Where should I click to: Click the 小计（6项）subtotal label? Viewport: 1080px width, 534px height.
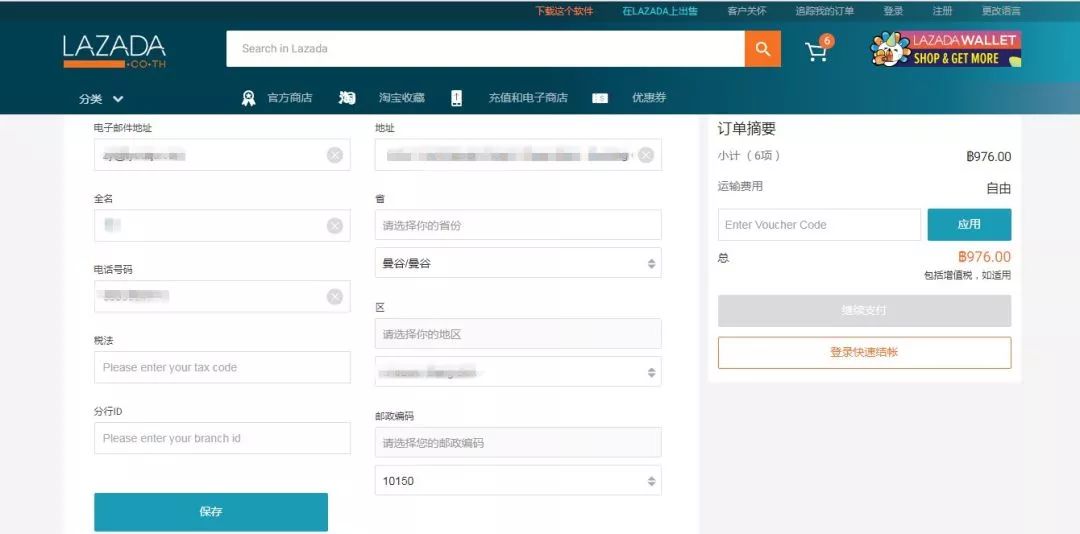click(749, 156)
